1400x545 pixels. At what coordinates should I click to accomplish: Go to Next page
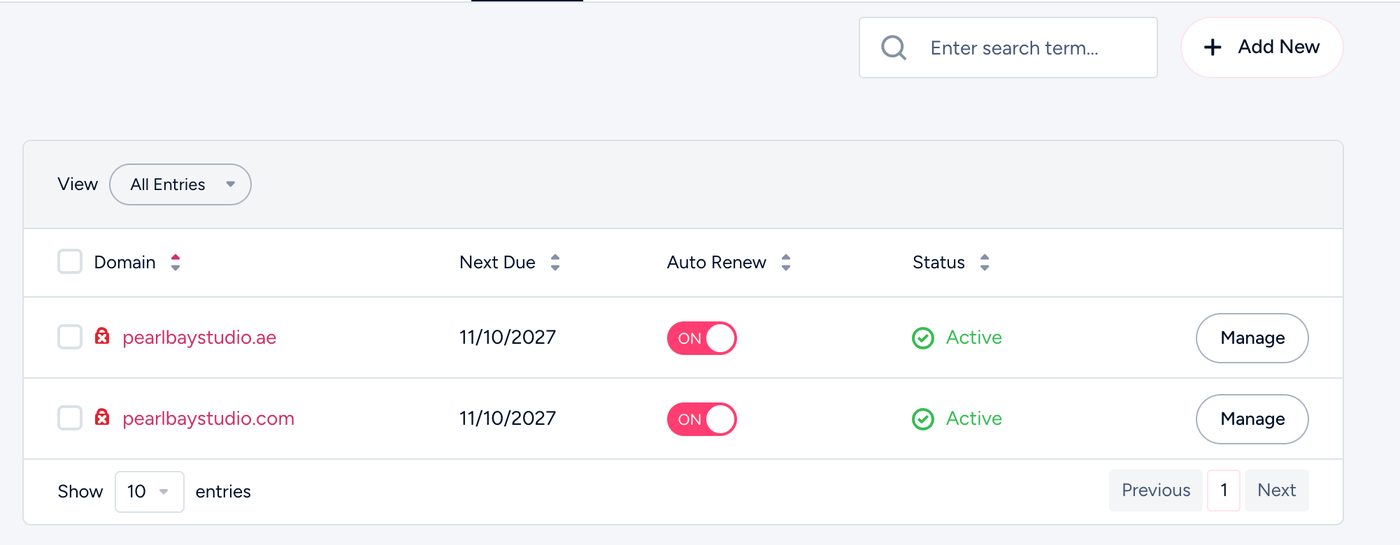pos(1277,490)
